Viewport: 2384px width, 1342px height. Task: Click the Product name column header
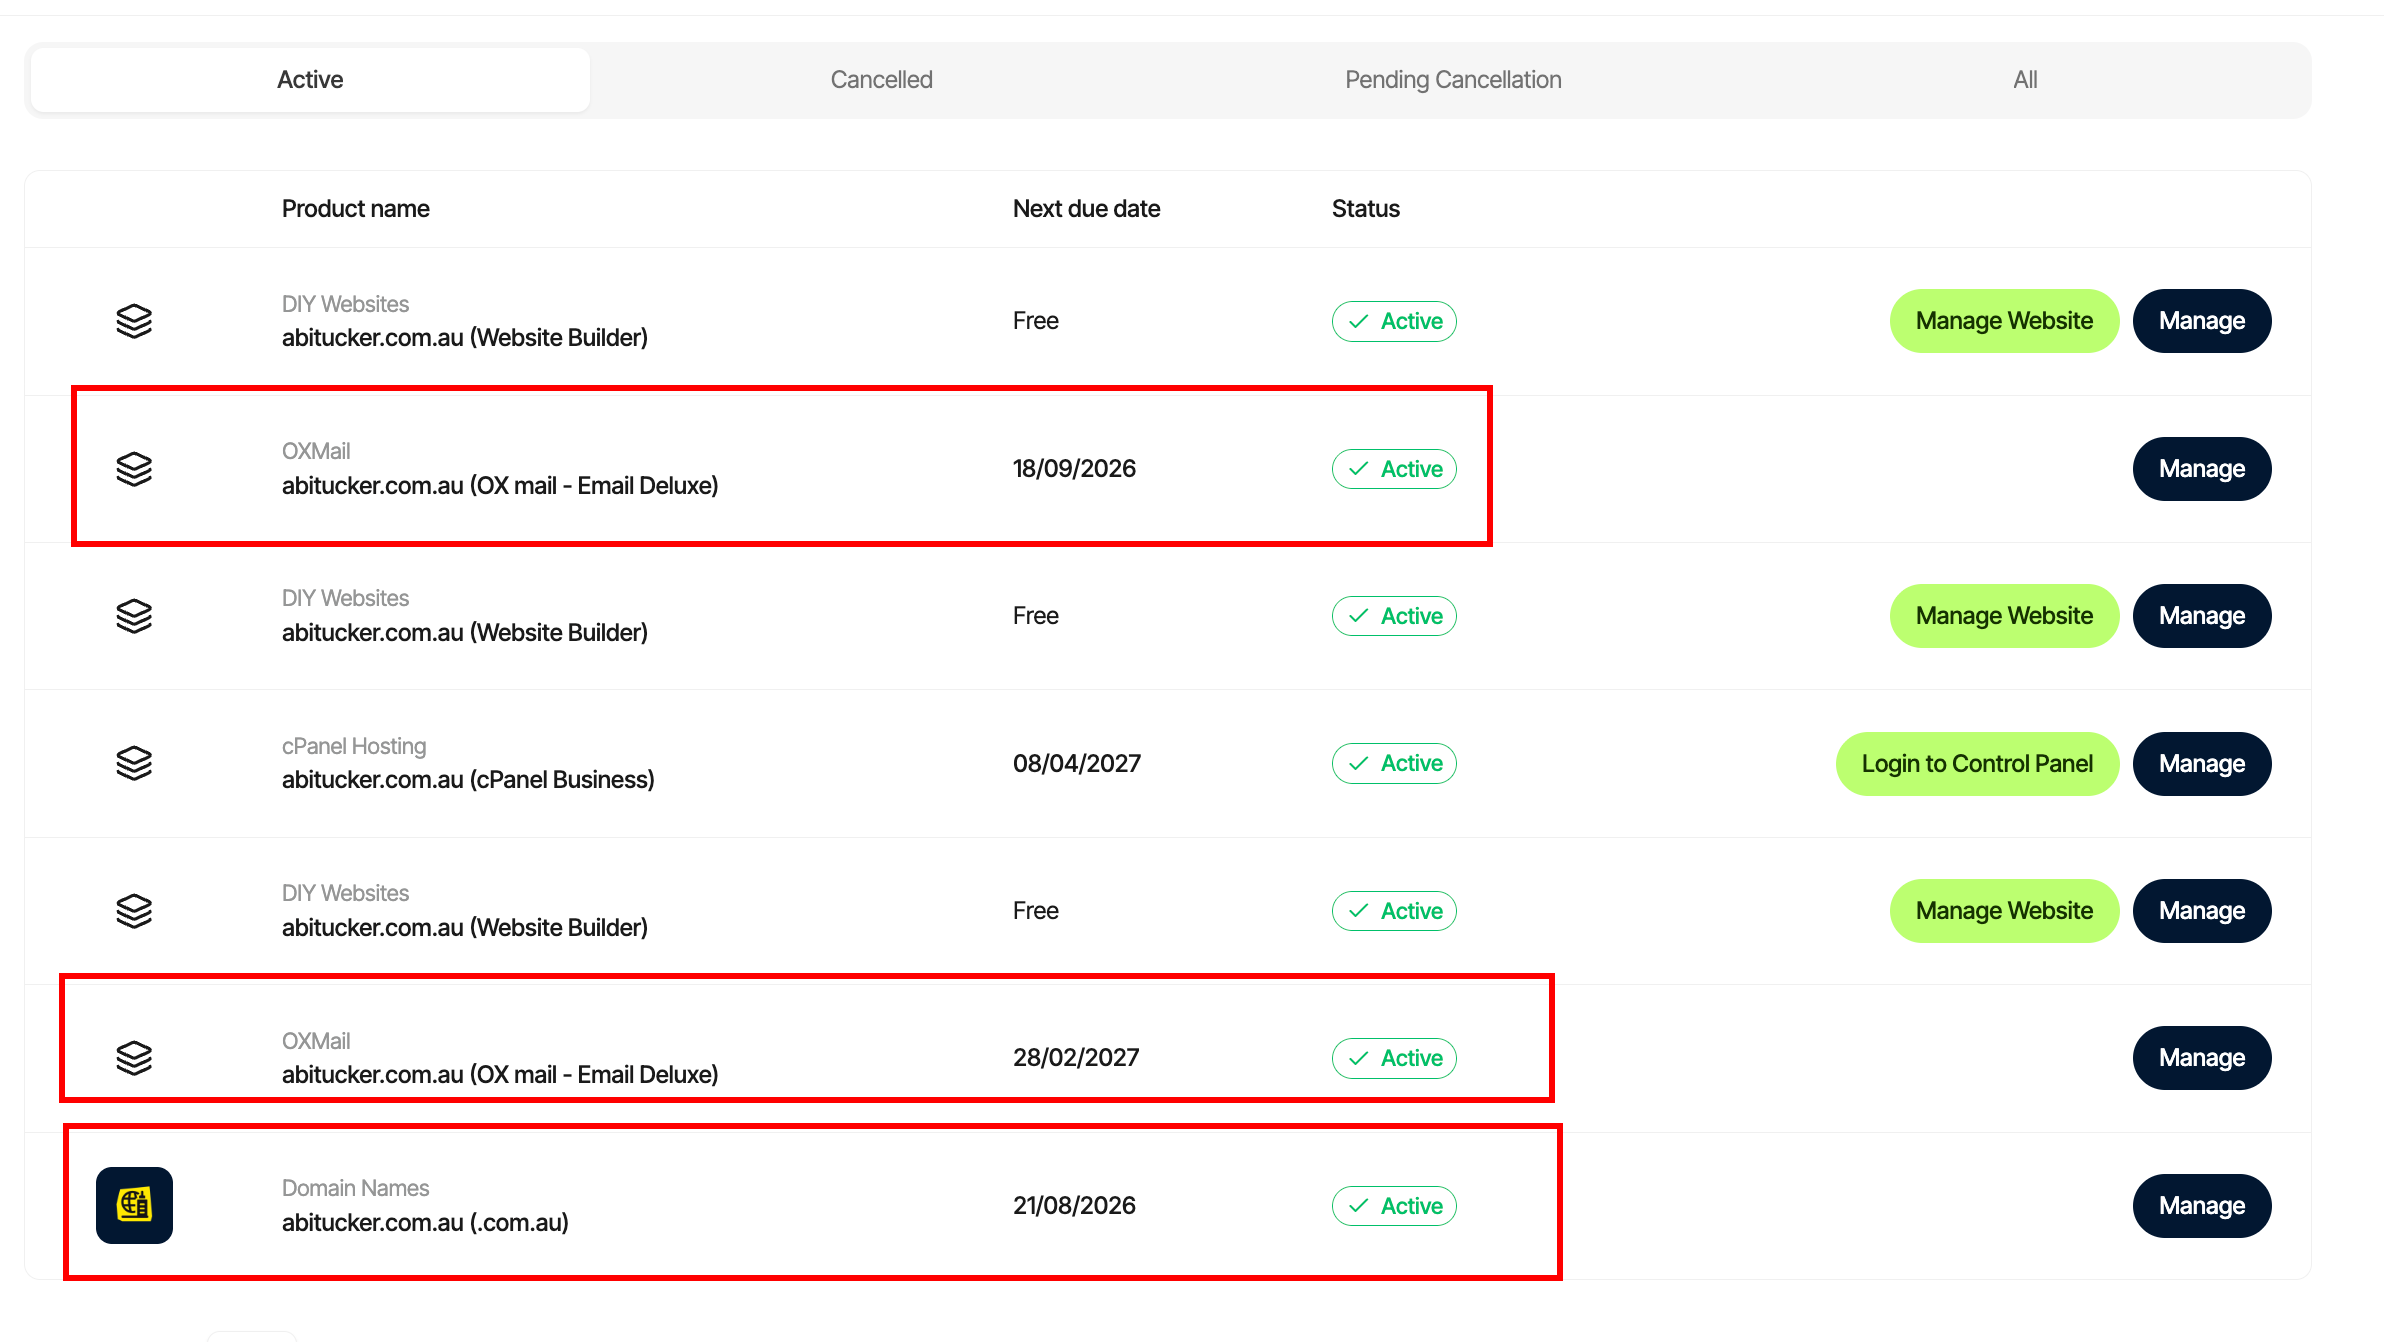(x=355, y=209)
